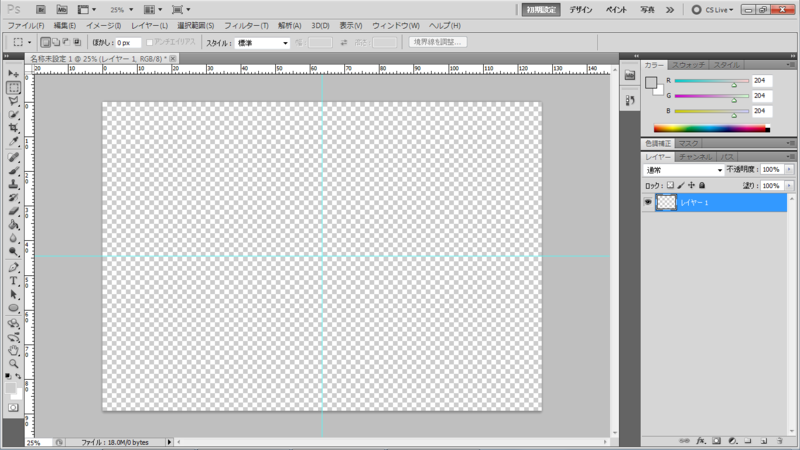Switch to the チャンネル tab
Image resolution: width=800 pixels, height=450 pixels.
pos(695,157)
